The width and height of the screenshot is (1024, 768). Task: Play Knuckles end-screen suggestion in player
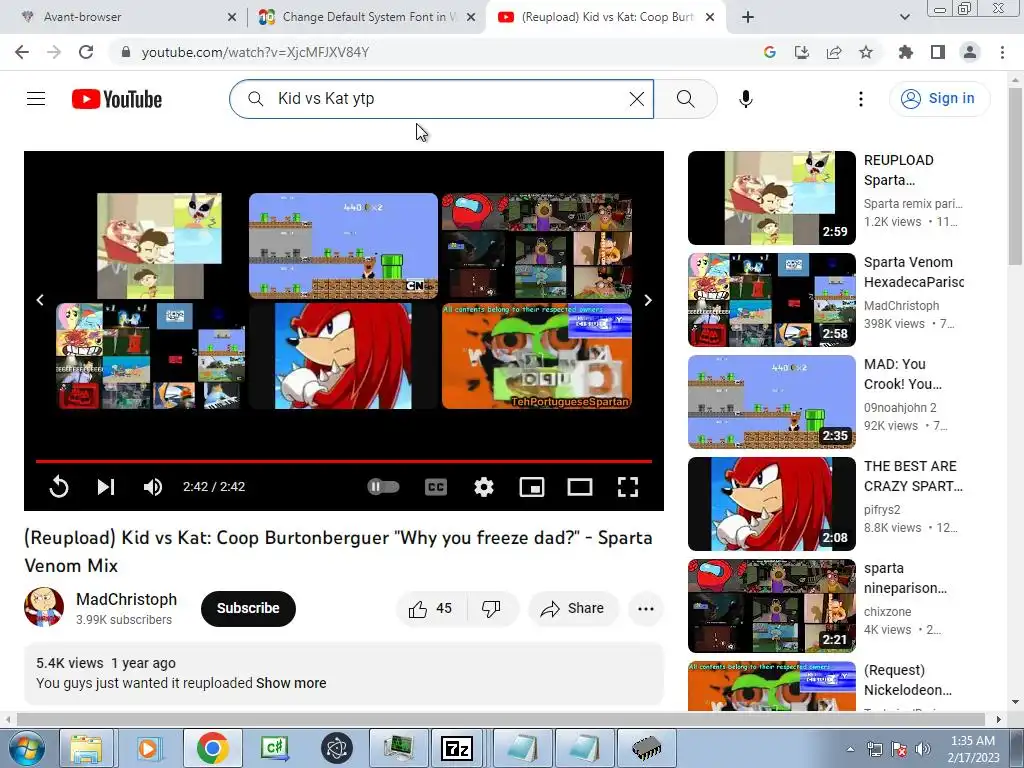[344, 356]
